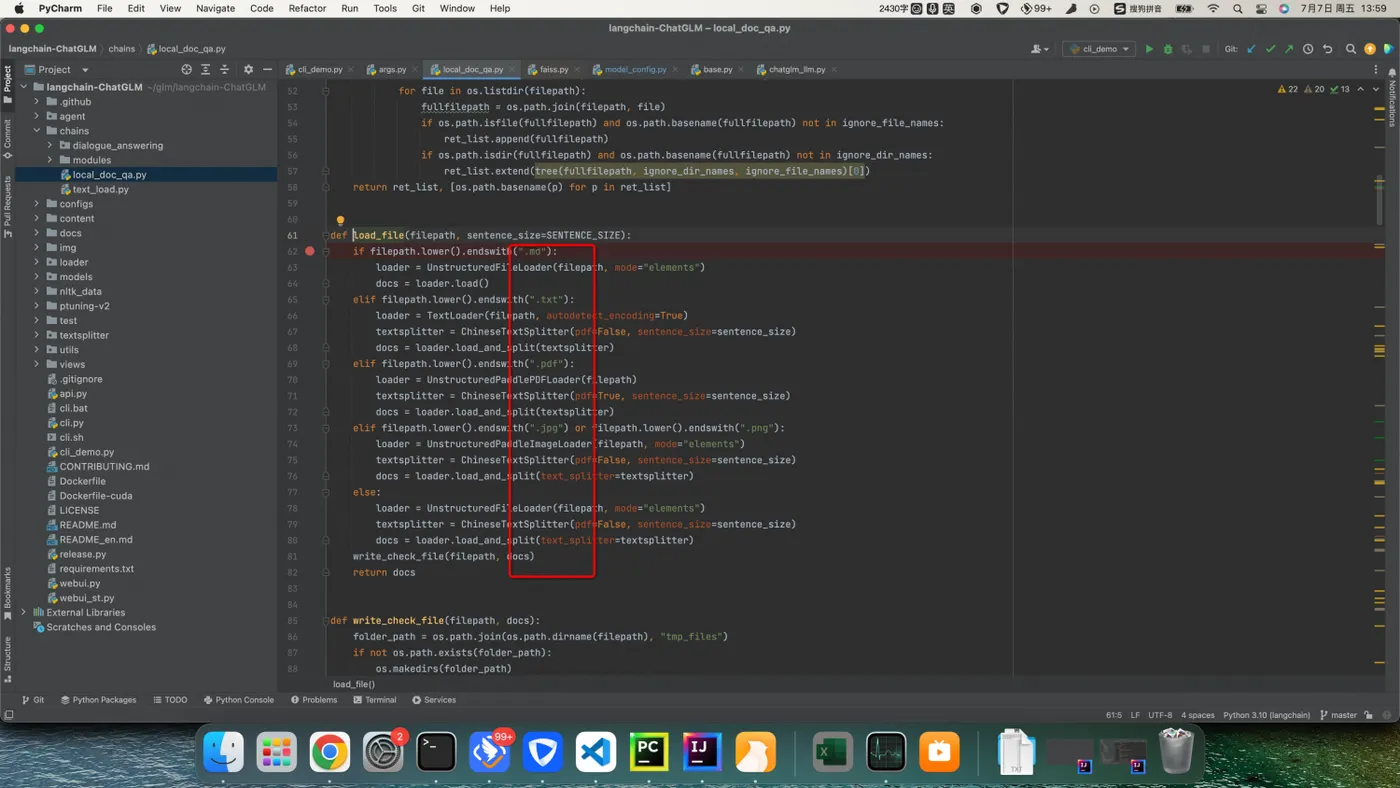Image resolution: width=1400 pixels, height=788 pixels.
Task: Push commits with the Git green arrow
Action: click(1289, 49)
